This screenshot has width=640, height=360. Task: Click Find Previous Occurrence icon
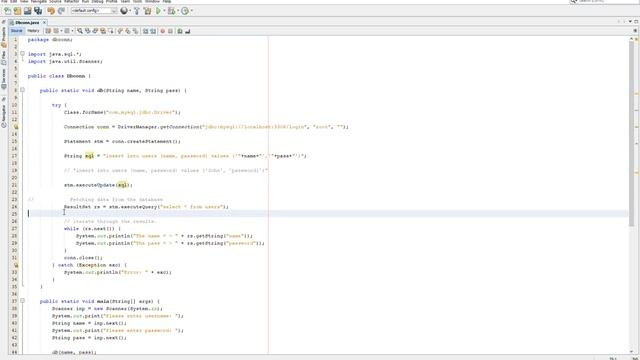[87, 31]
